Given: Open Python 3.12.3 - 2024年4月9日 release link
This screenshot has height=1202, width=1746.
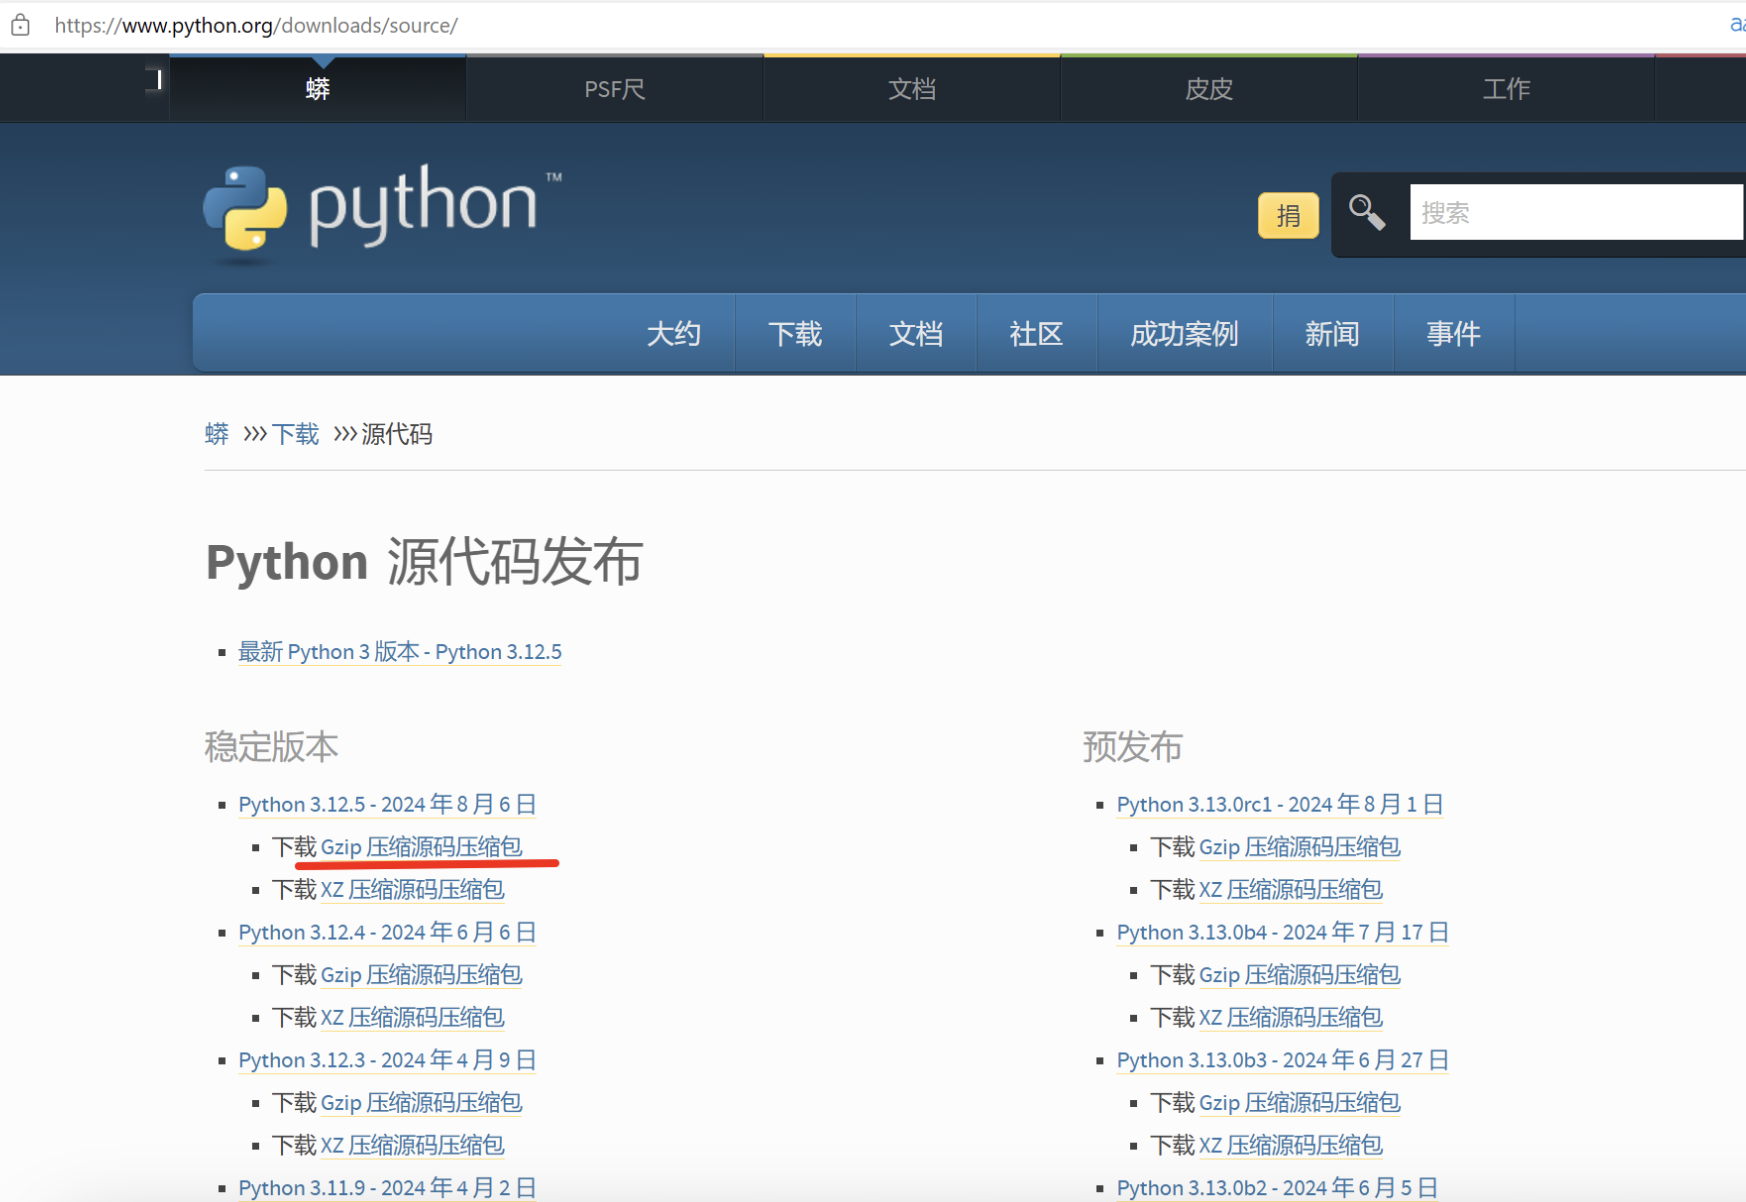Looking at the screenshot, I should pos(387,1060).
